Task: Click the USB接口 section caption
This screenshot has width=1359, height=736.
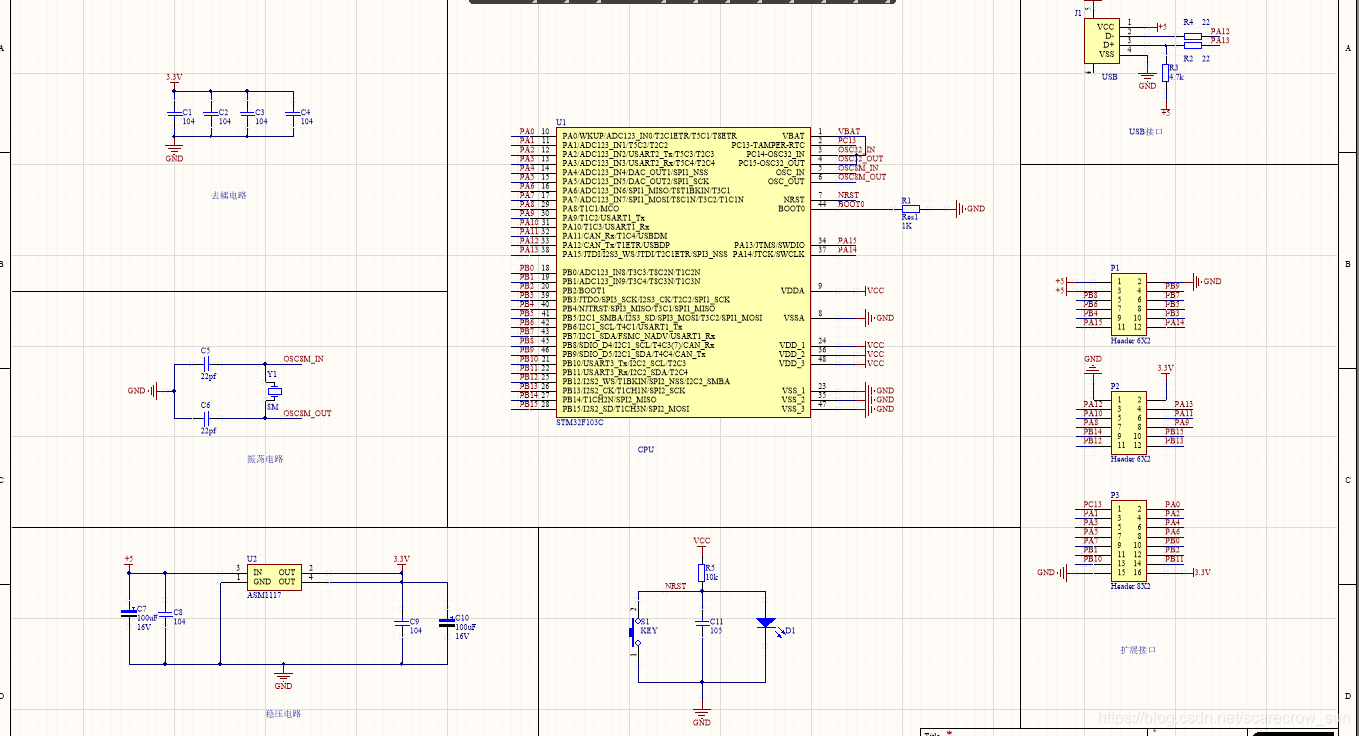Action: [x=1146, y=132]
